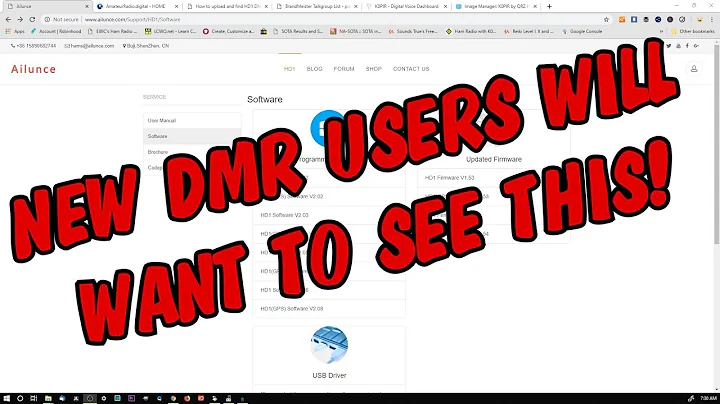This screenshot has height=404, width=720.
Task: Select Software in the Service sidebar
Action: (192, 136)
